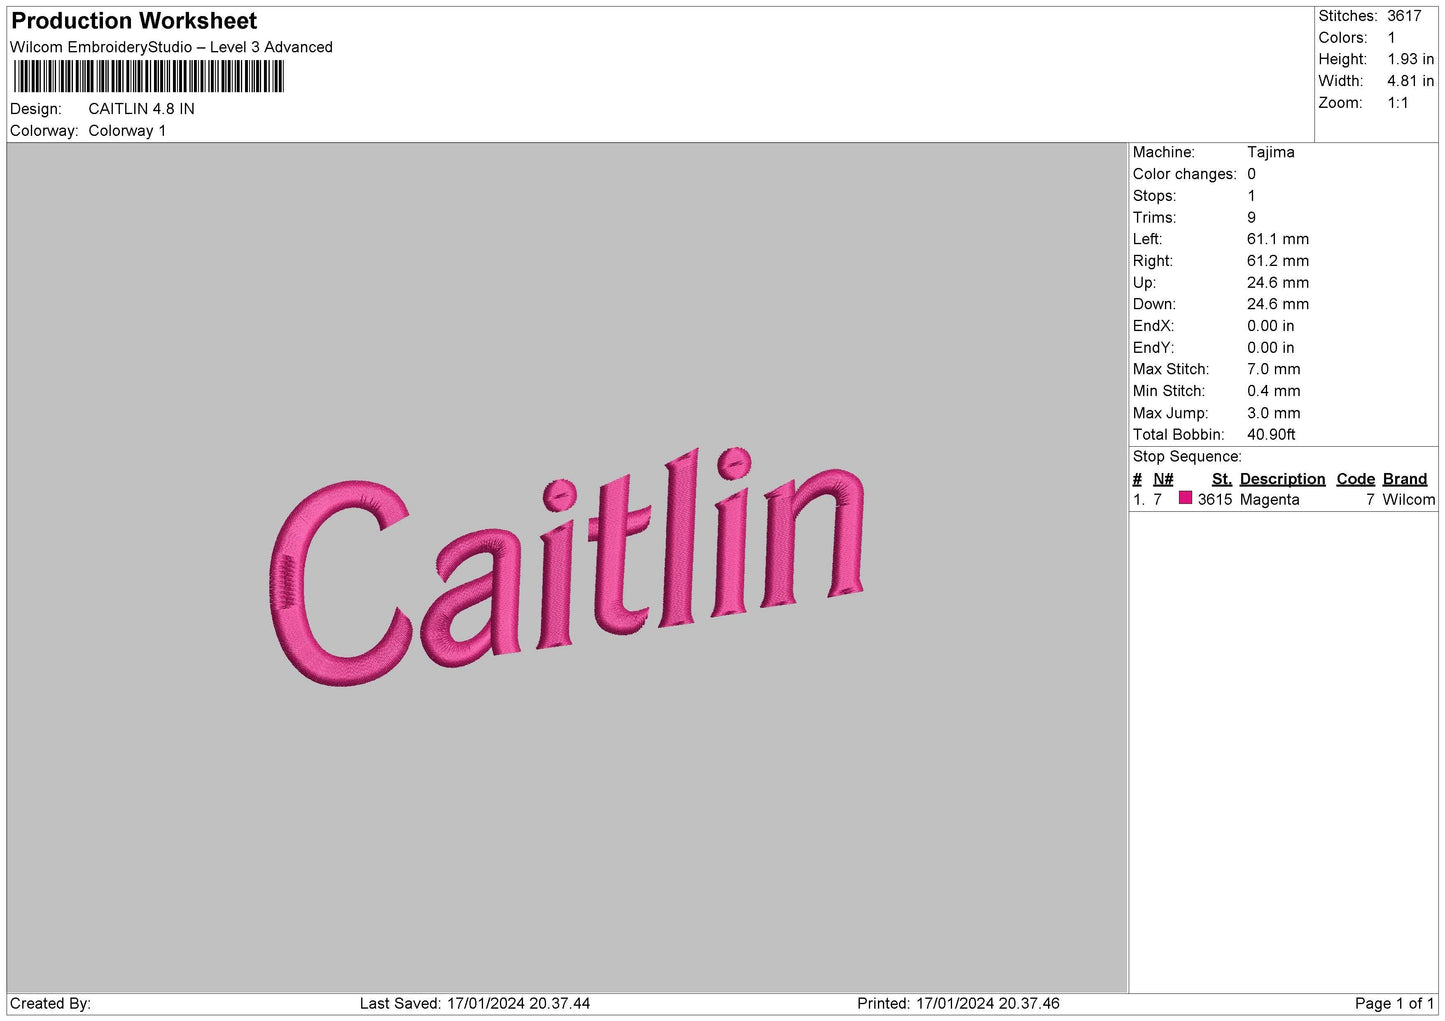This screenshot has width=1445, height=1021.
Task: Click the Left value 61.1 mm
Action: coord(1278,239)
